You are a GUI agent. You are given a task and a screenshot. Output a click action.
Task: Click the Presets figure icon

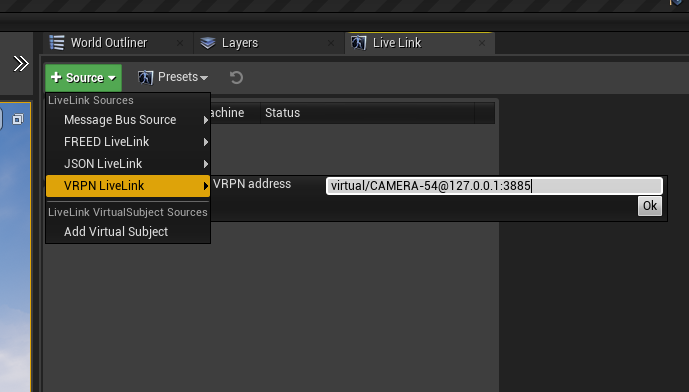[x=145, y=77]
